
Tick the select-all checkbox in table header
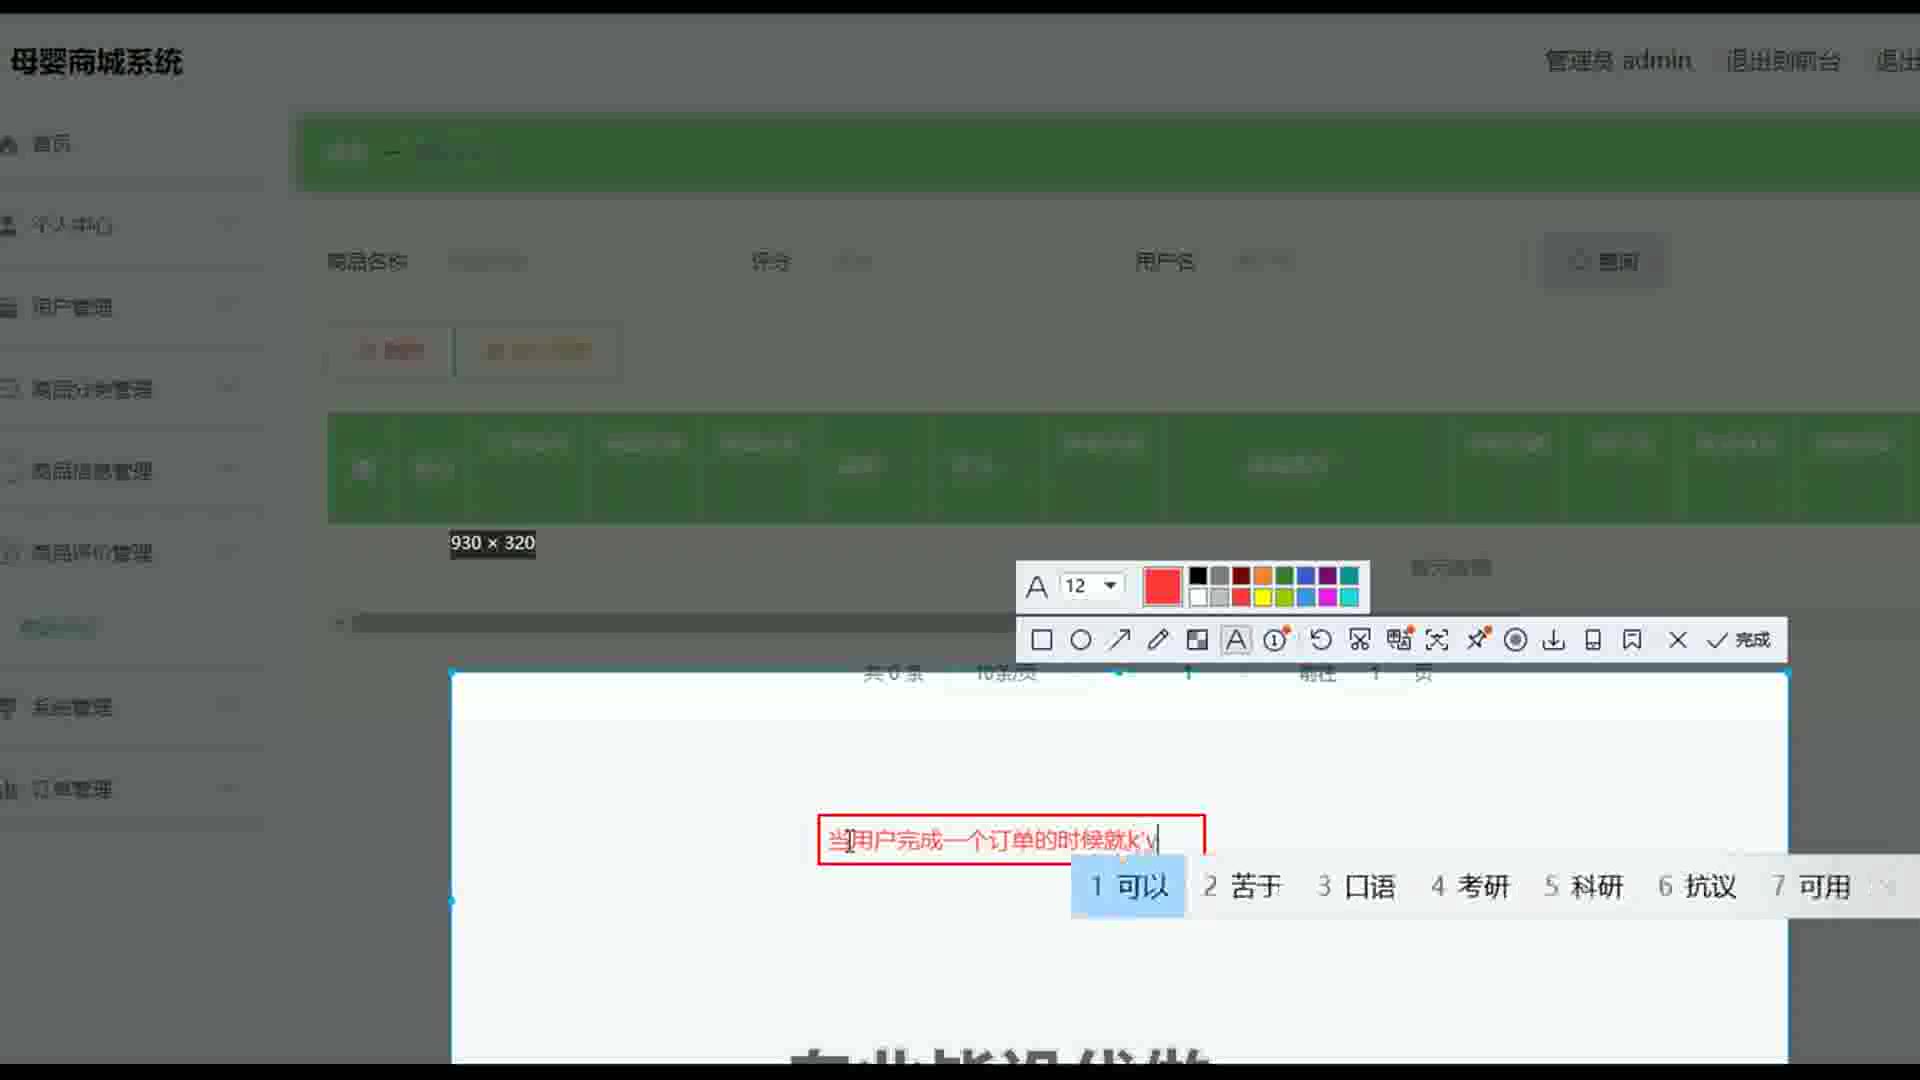(x=364, y=468)
